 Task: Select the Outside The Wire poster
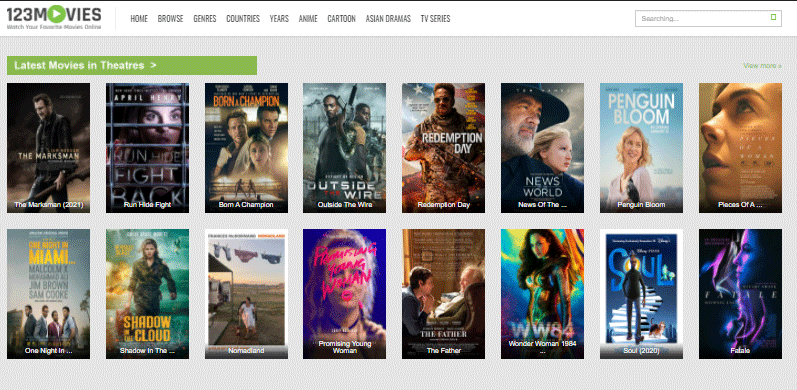345,148
